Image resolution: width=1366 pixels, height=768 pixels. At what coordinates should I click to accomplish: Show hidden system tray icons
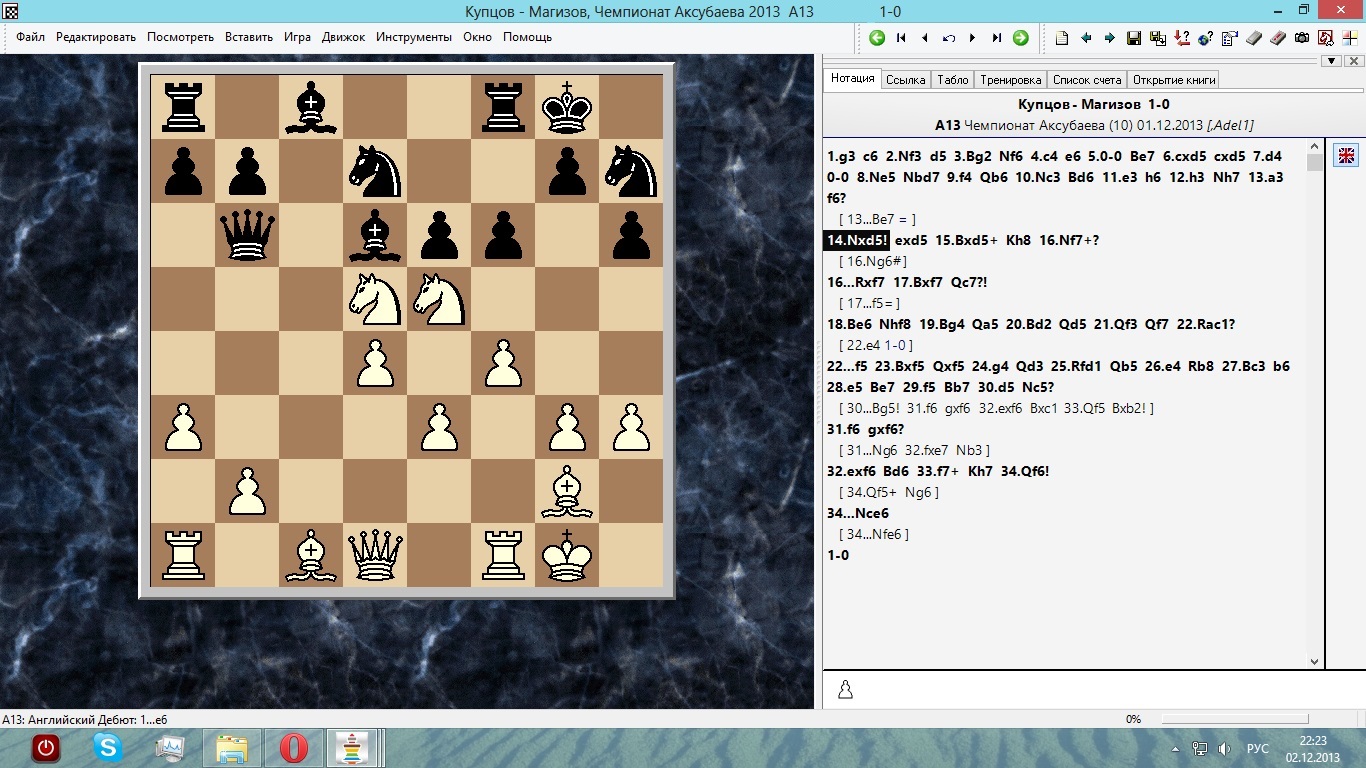coord(1175,749)
